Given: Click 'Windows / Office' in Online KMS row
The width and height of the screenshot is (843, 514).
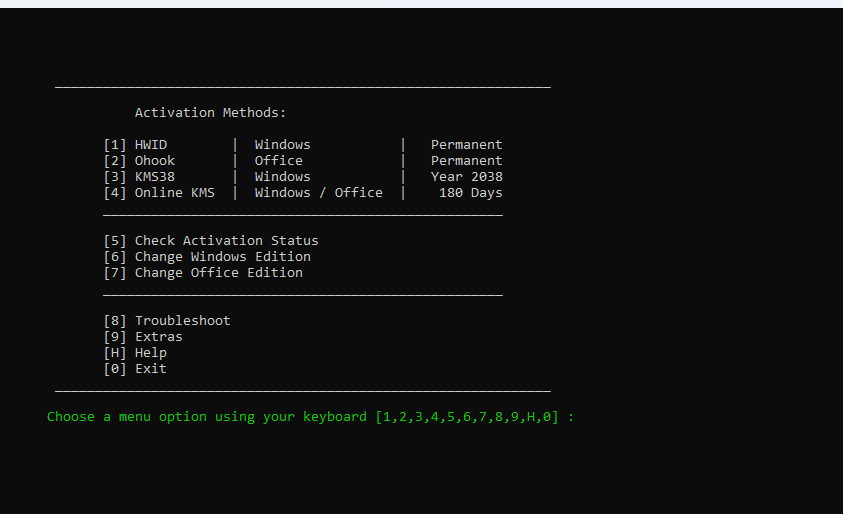Looking at the screenshot, I should coord(319,193).
